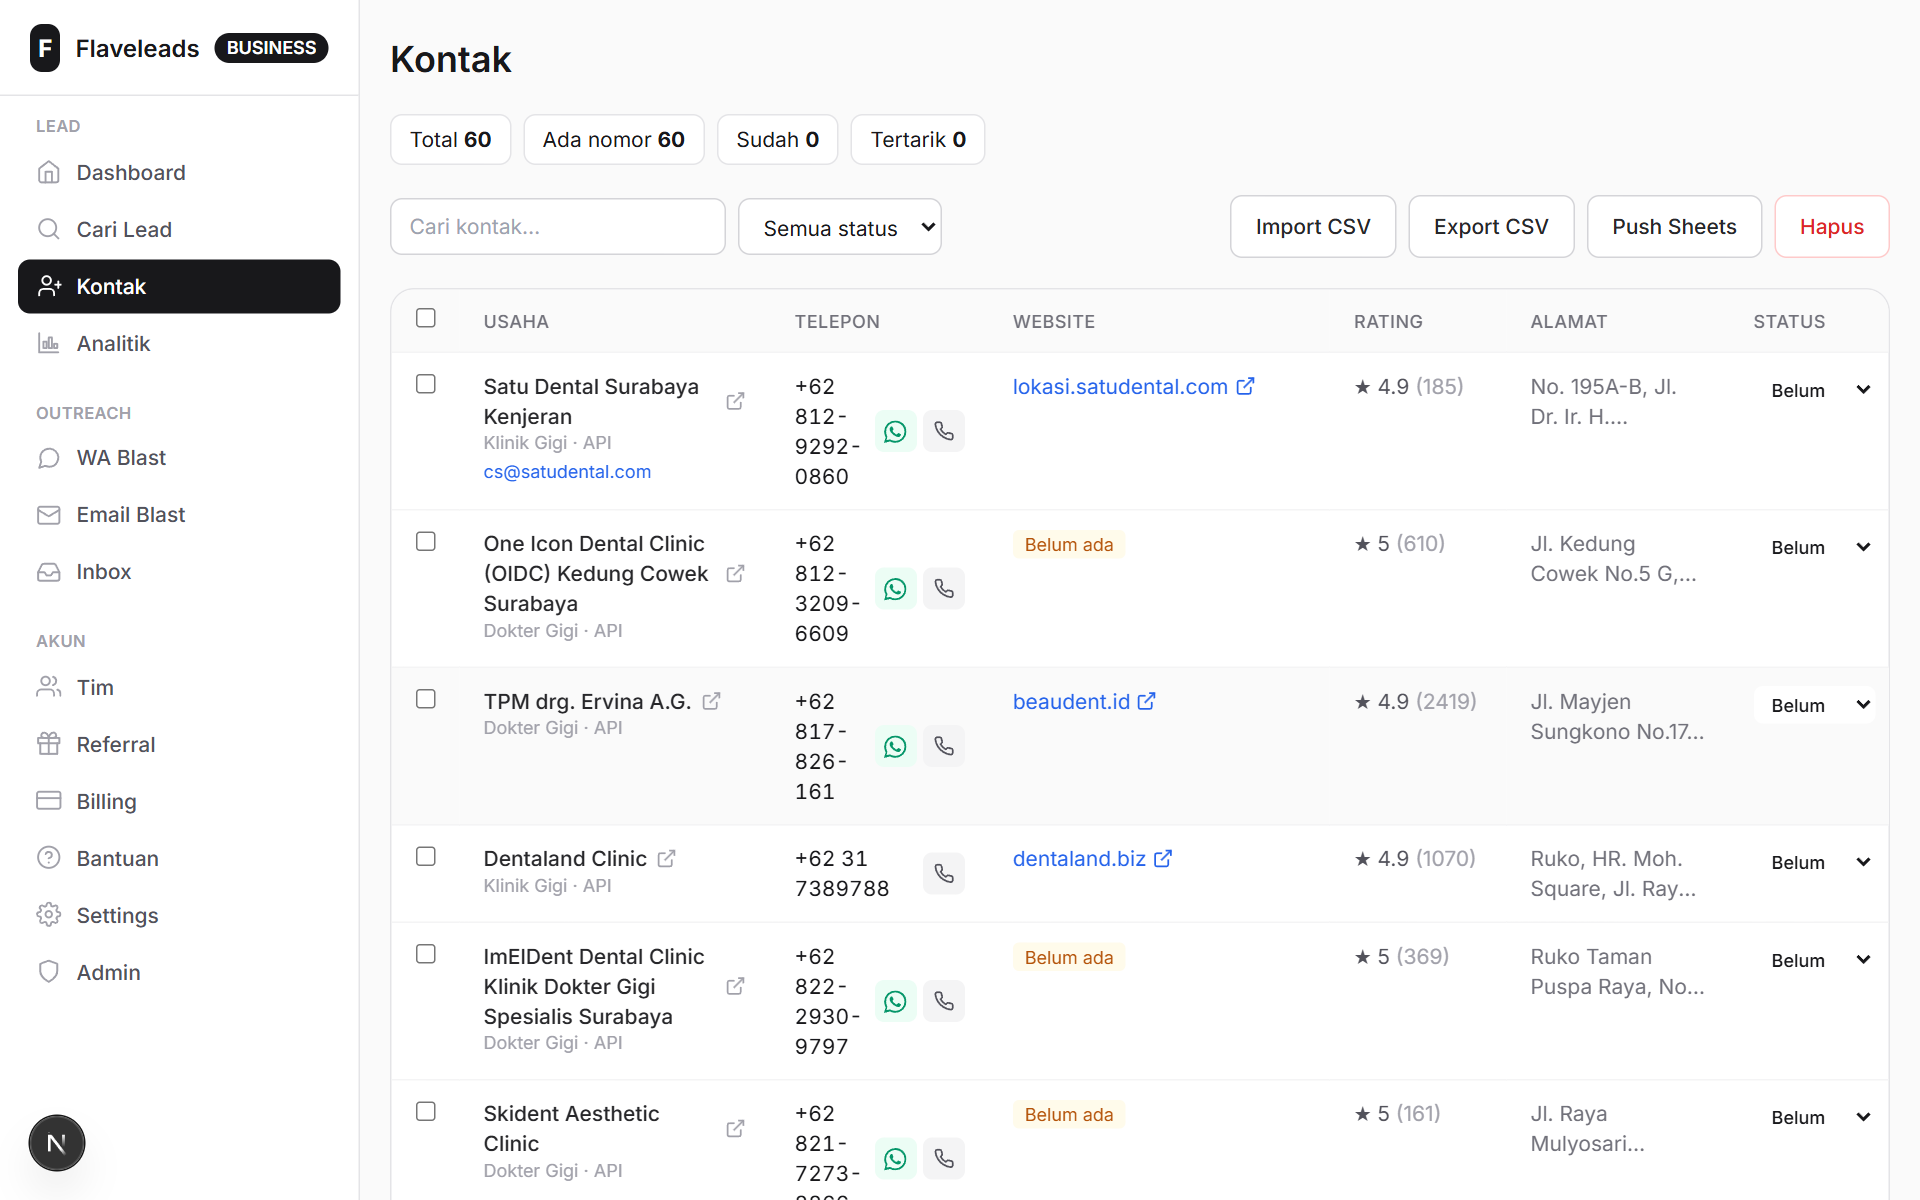Open WhatsApp for One Icon Dental Clinic
The width and height of the screenshot is (1920, 1200).
click(x=895, y=588)
